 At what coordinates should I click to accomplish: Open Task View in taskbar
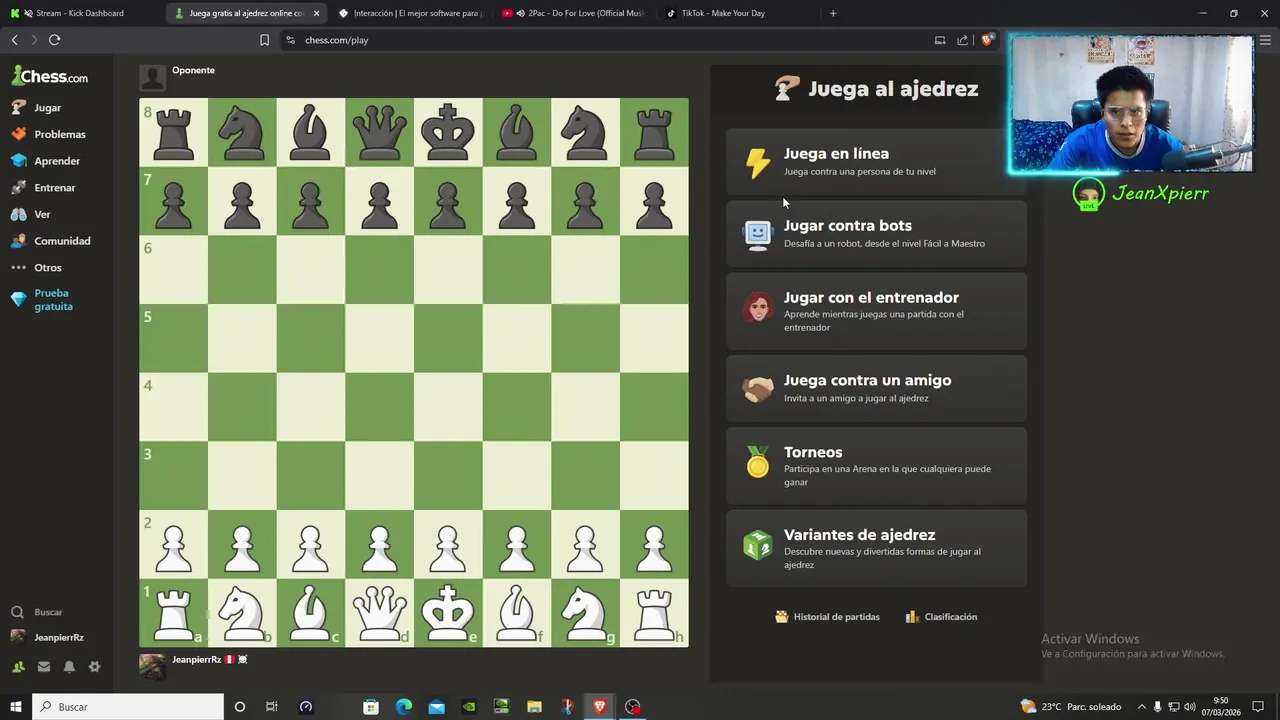tap(272, 707)
